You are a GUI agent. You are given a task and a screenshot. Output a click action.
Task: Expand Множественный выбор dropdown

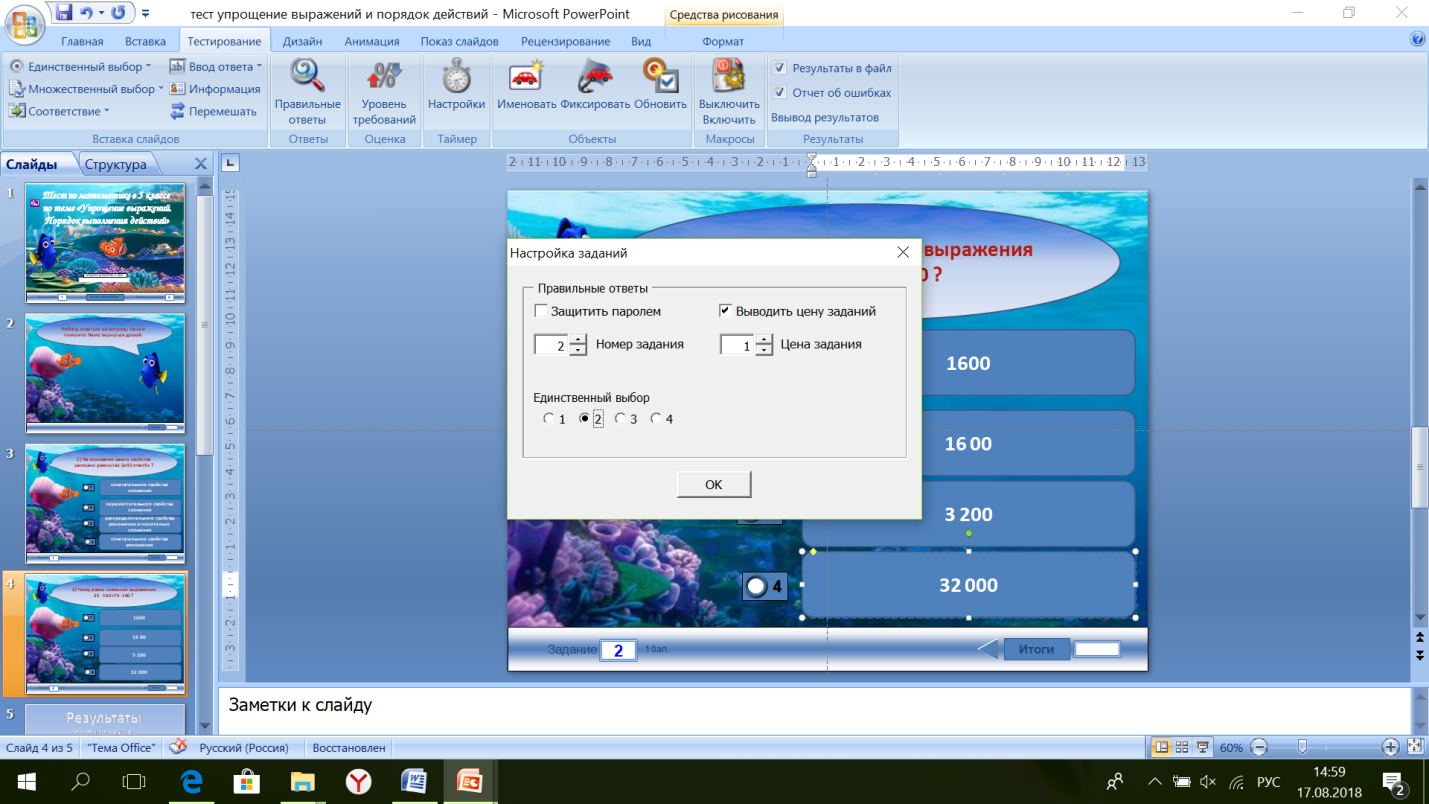(163, 89)
